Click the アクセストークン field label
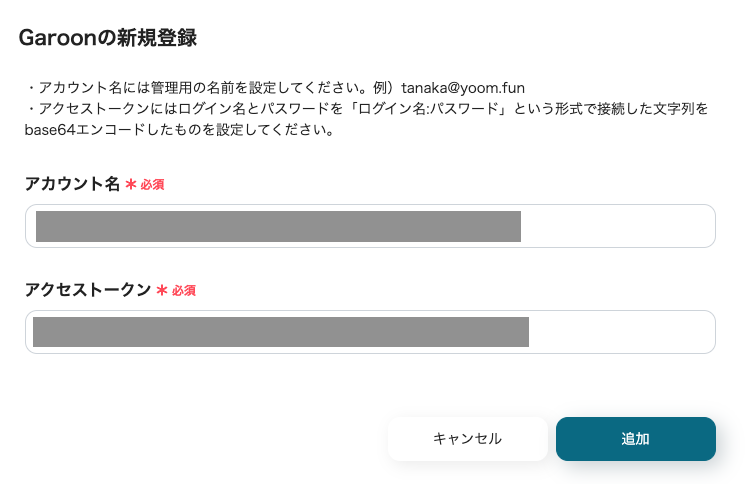This screenshot has width=745, height=484. (88, 290)
